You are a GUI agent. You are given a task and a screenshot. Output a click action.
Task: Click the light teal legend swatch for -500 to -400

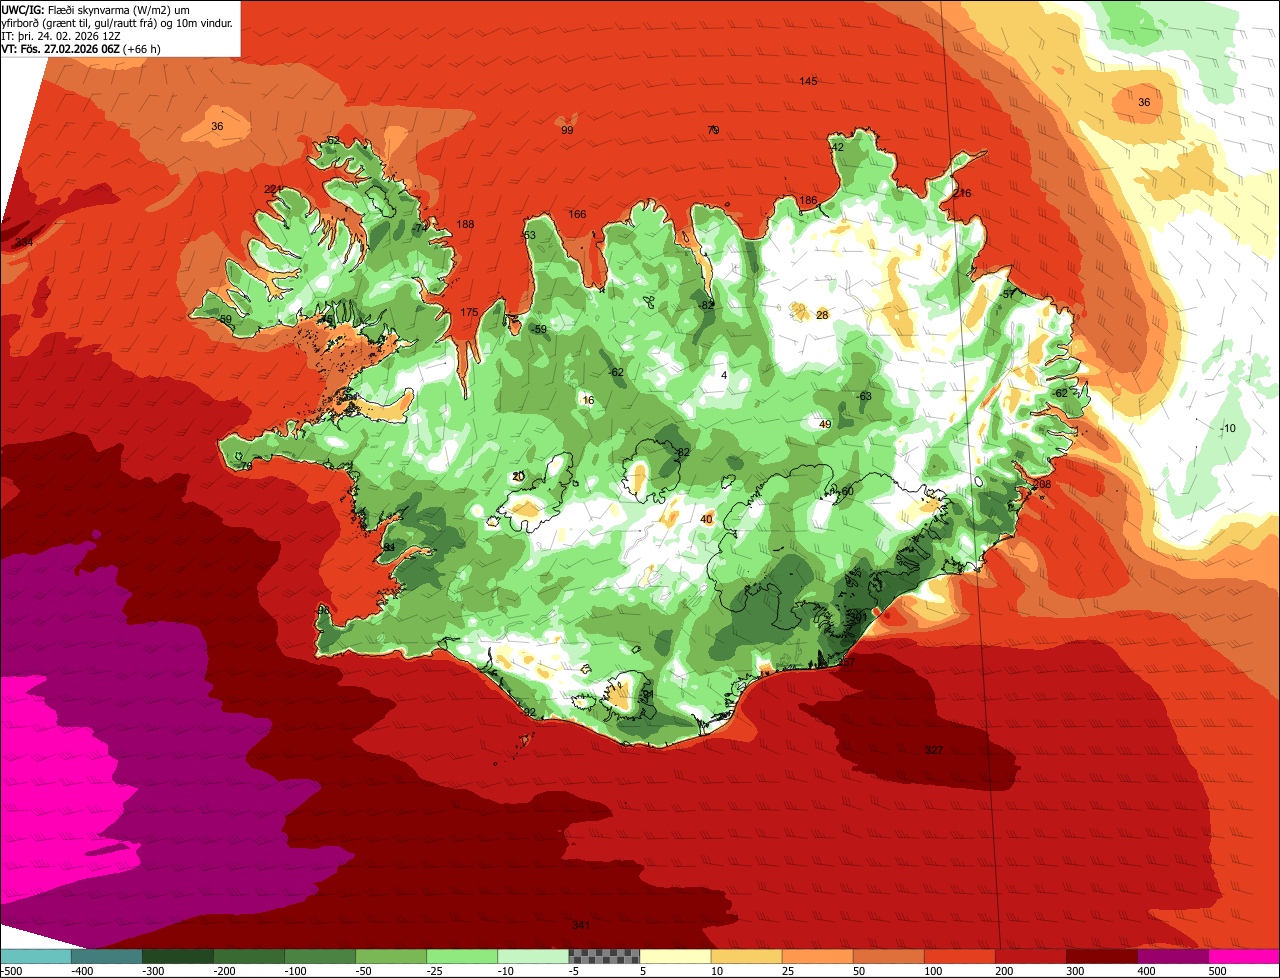[x=36, y=956]
